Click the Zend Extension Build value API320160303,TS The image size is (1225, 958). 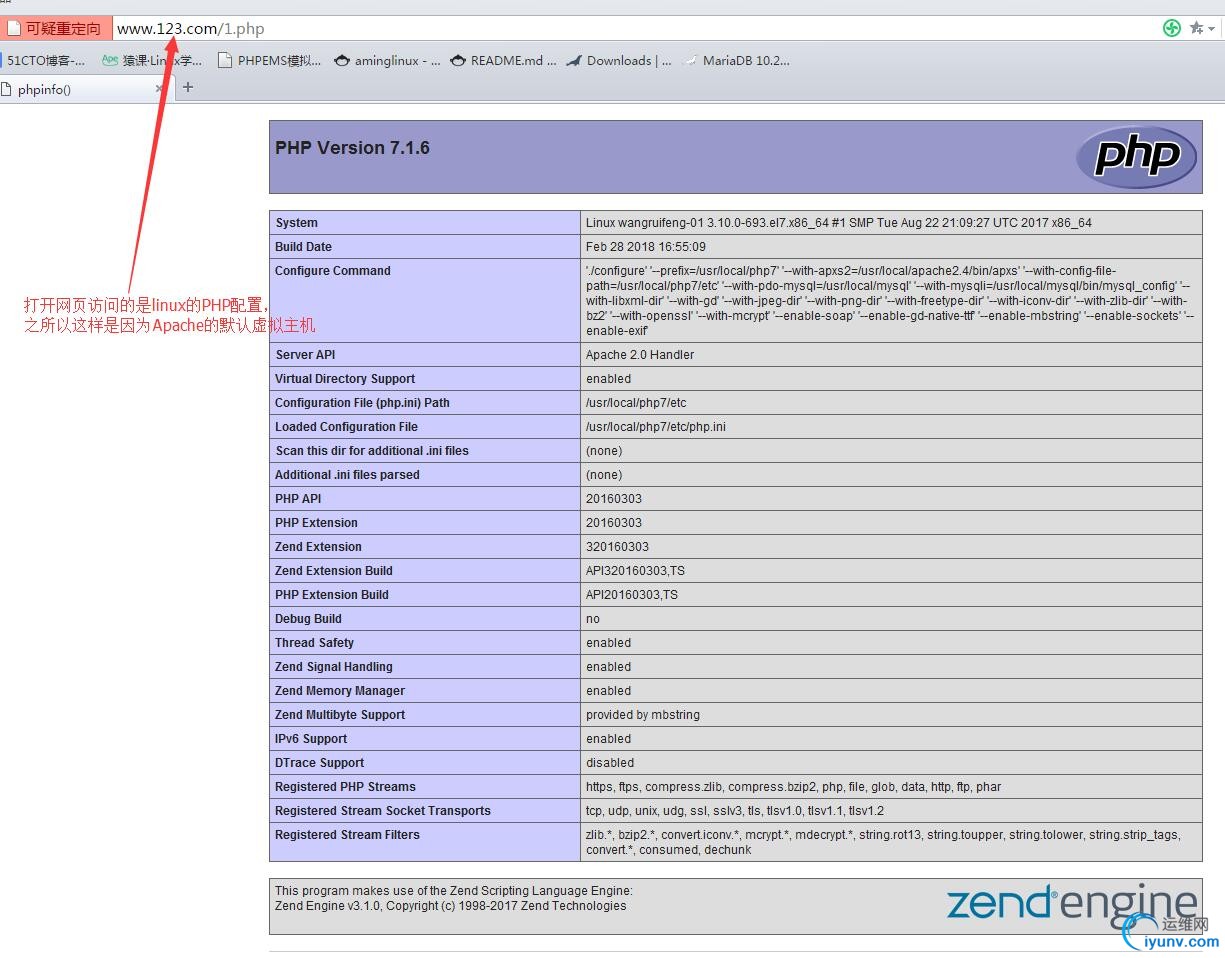(635, 571)
